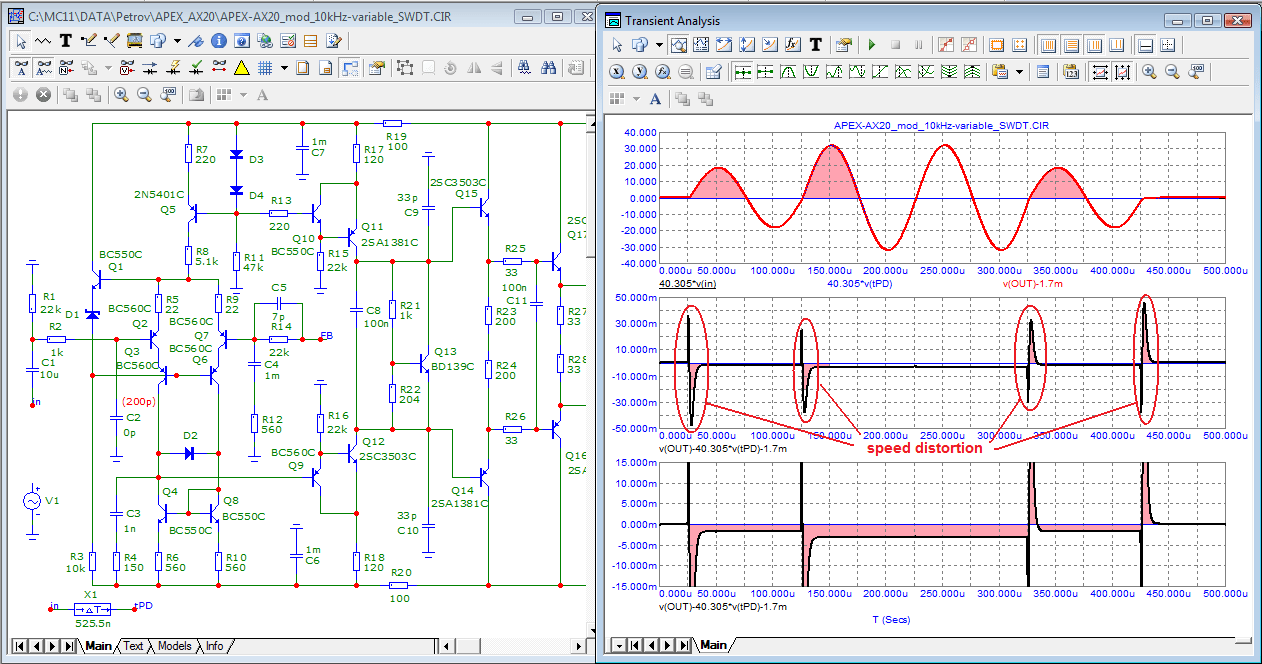
Task: Click the Peak cursor mode icon
Action: [788, 72]
